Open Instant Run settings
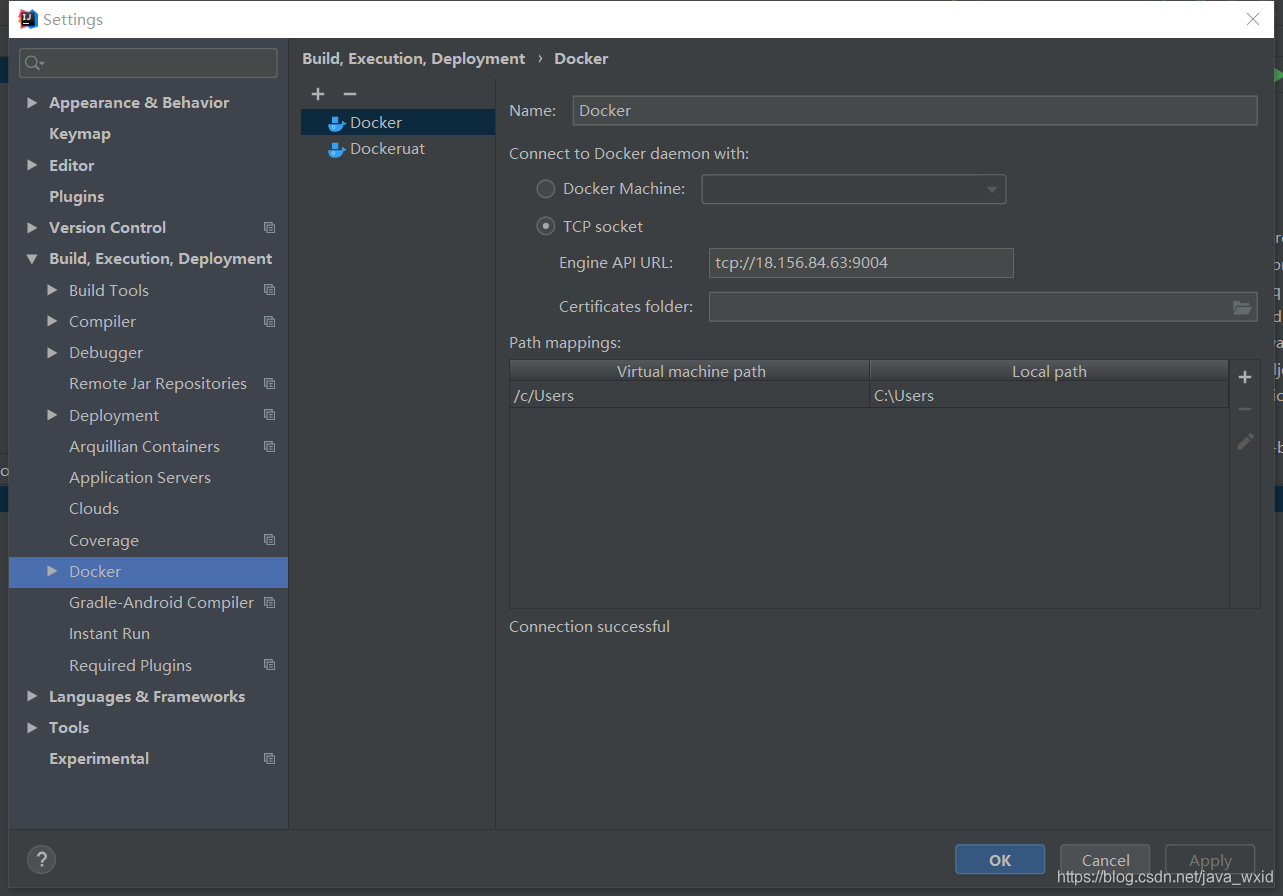 109,634
